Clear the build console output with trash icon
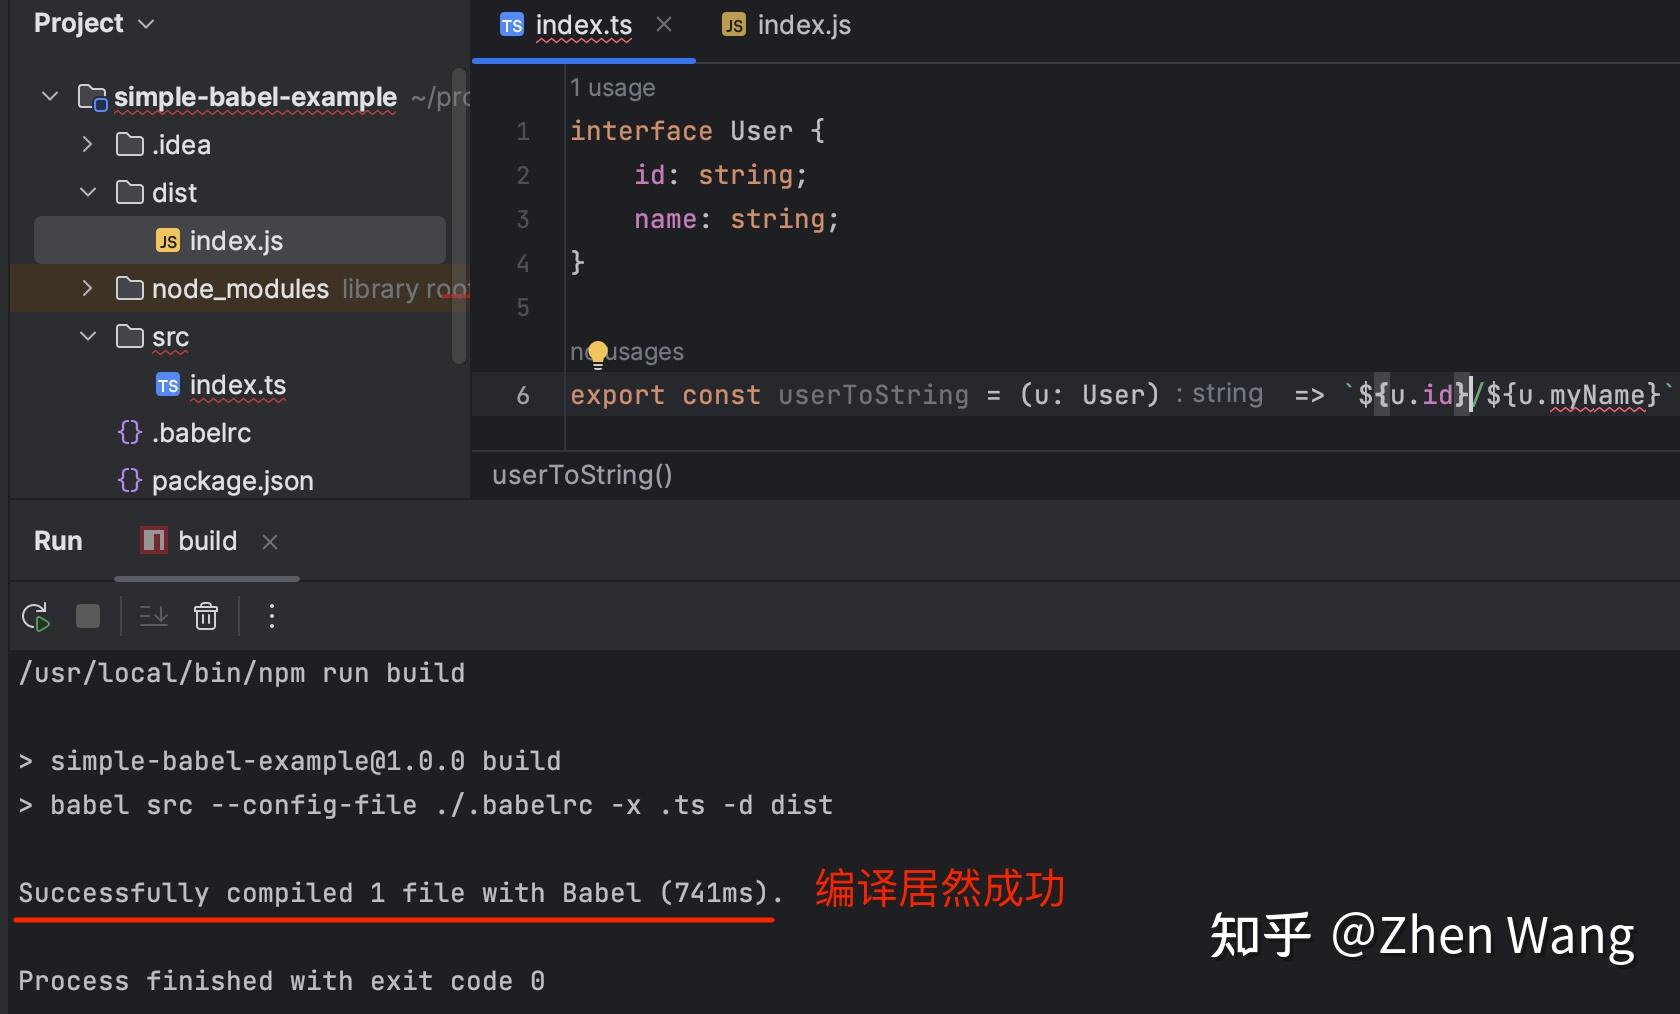Viewport: 1680px width, 1014px height. point(205,616)
